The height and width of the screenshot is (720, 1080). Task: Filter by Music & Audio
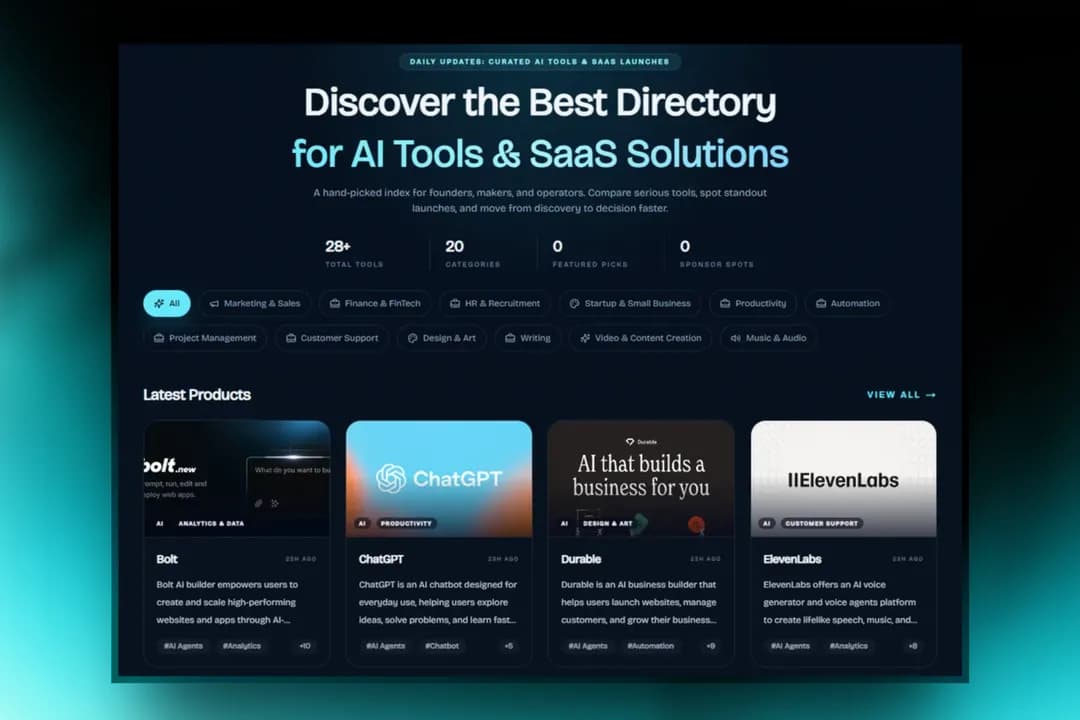click(768, 338)
